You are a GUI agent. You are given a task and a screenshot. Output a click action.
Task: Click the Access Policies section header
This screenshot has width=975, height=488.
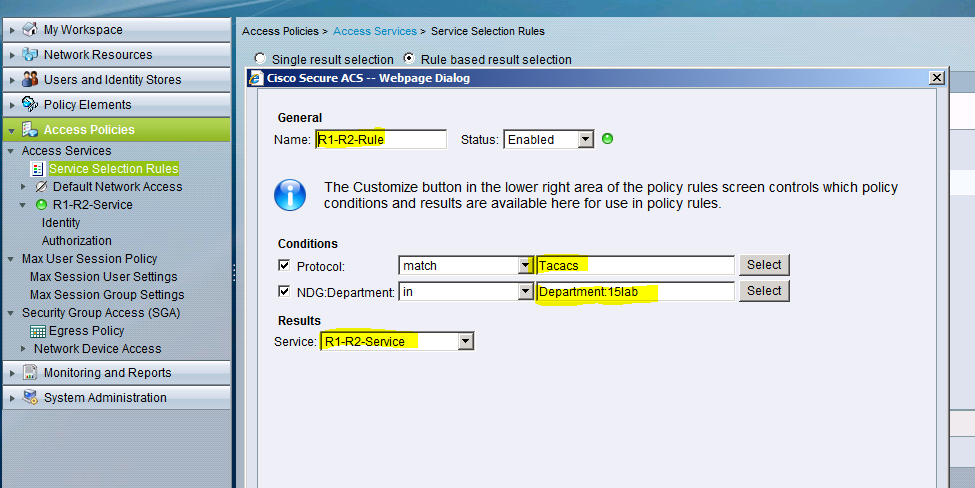click(117, 129)
